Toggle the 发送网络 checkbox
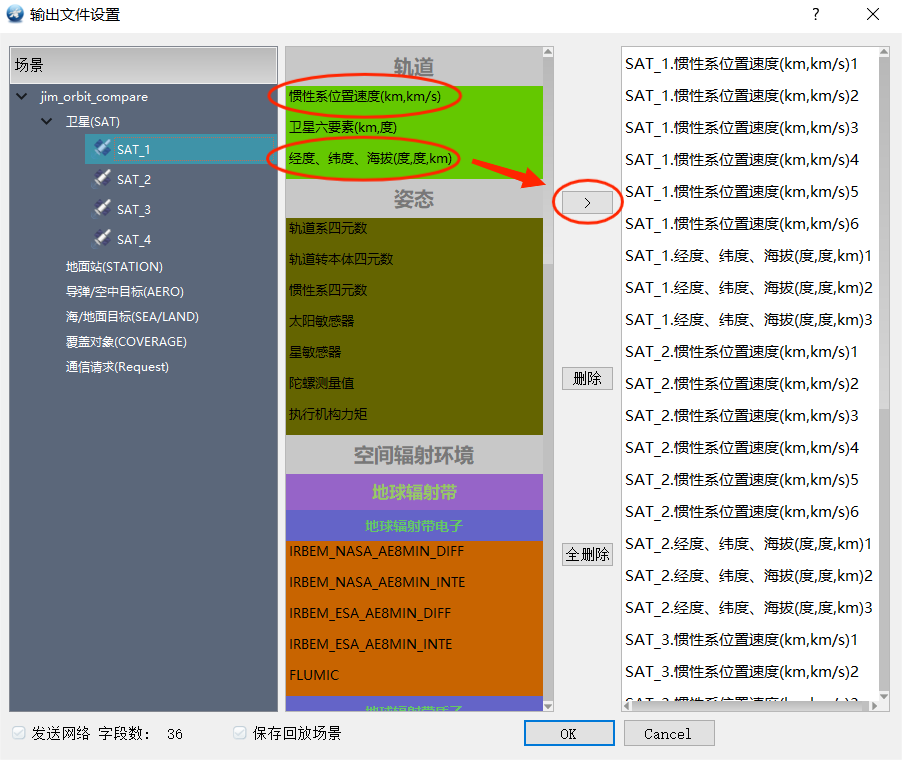This screenshot has height=760, width=902. pyautogui.click(x=19, y=733)
